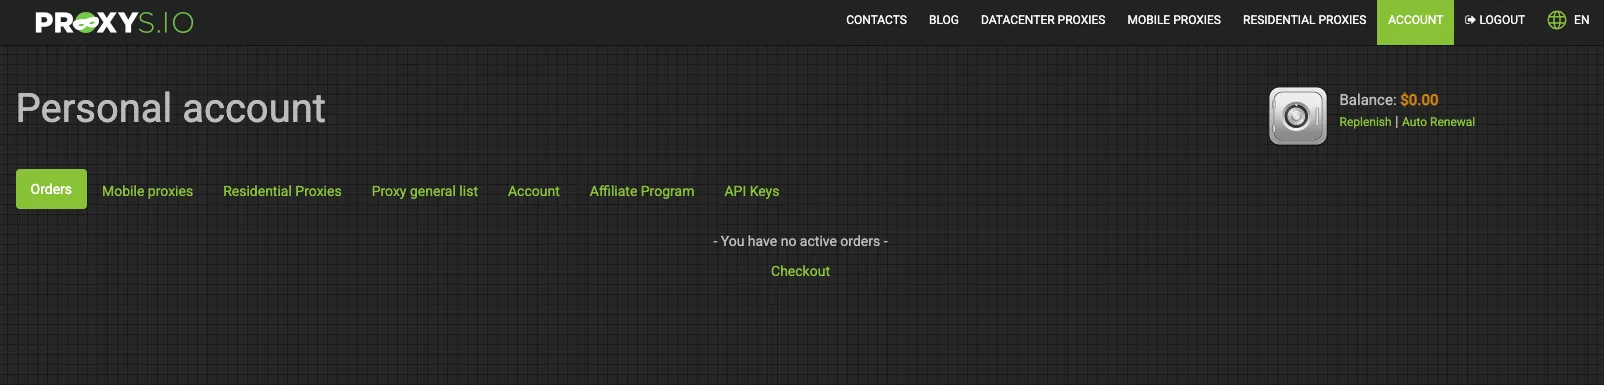This screenshot has width=1604, height=385.
Task: Click the Personal account heading
Action: [171, 108]
